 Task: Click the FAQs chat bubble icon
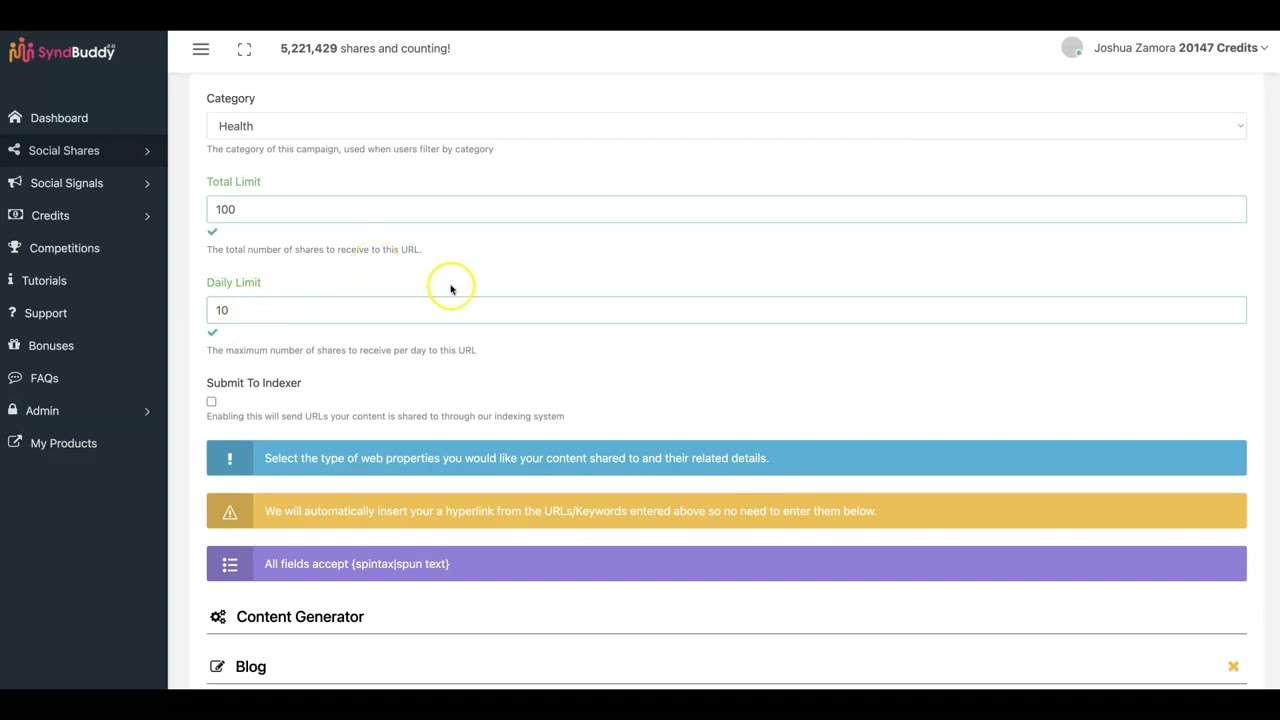[x=15, y=378]
